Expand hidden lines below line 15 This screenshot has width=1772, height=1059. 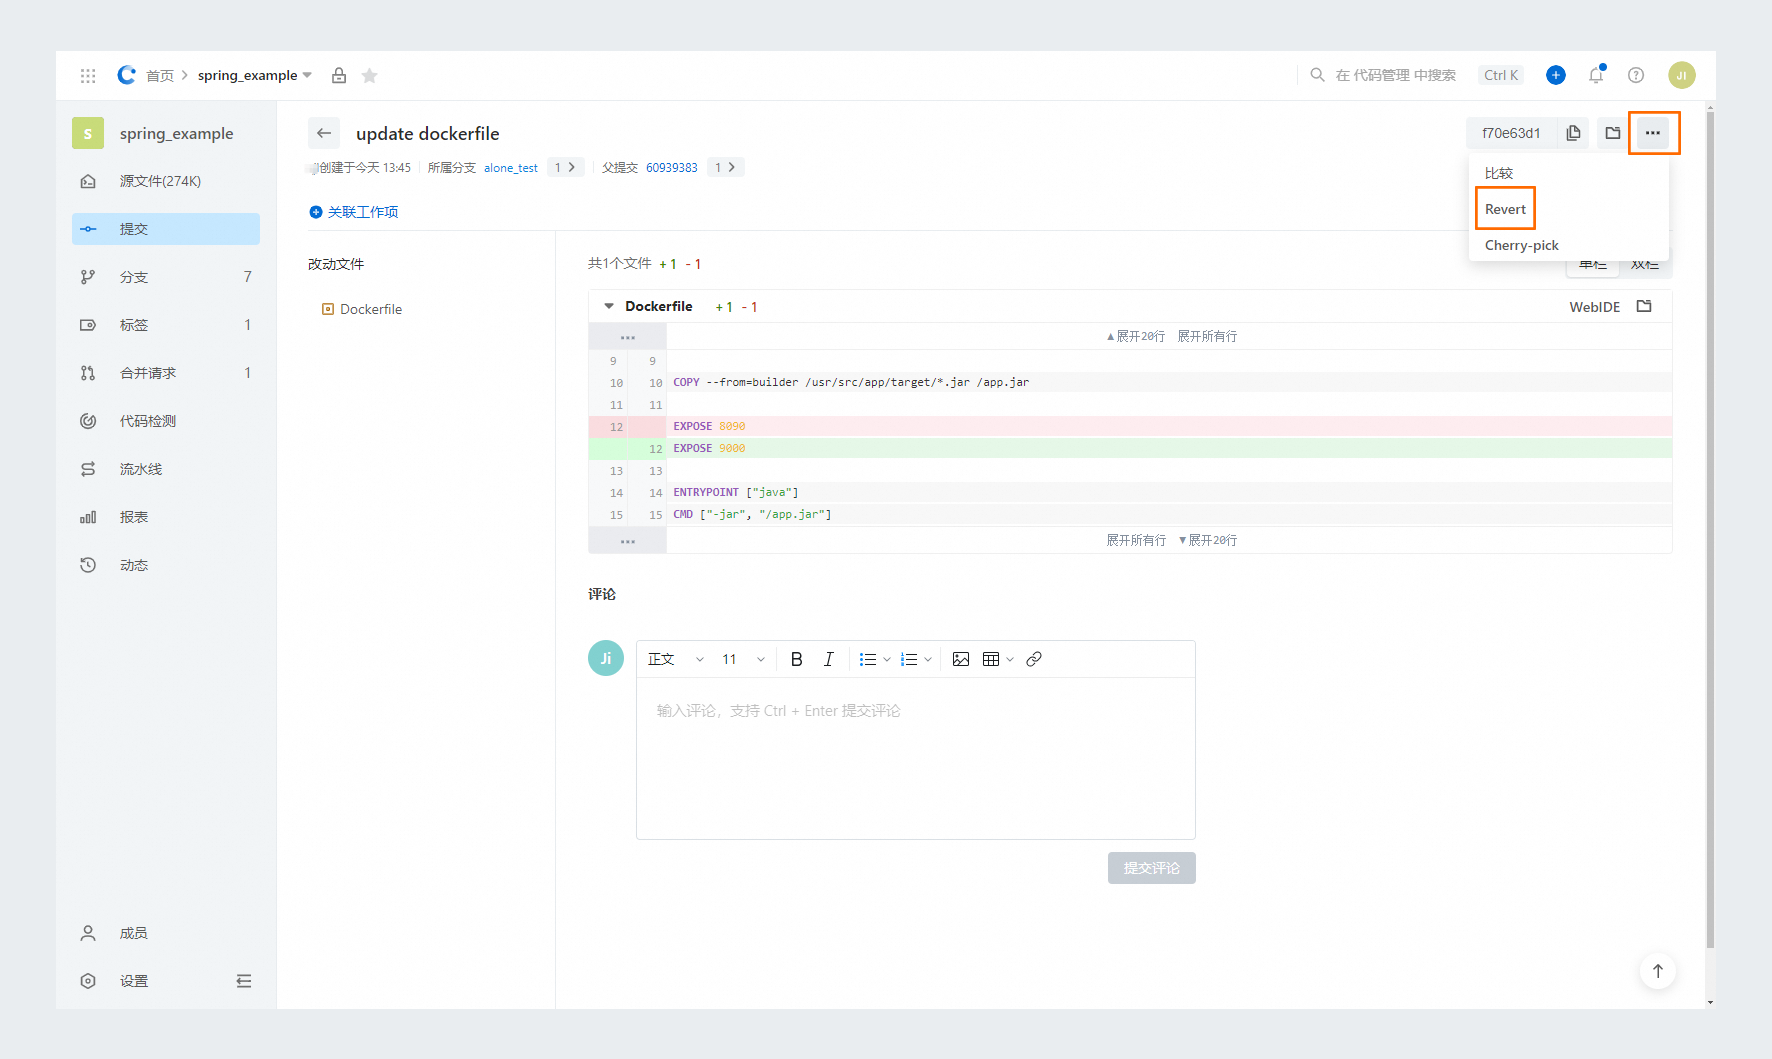tap(628, 541)
